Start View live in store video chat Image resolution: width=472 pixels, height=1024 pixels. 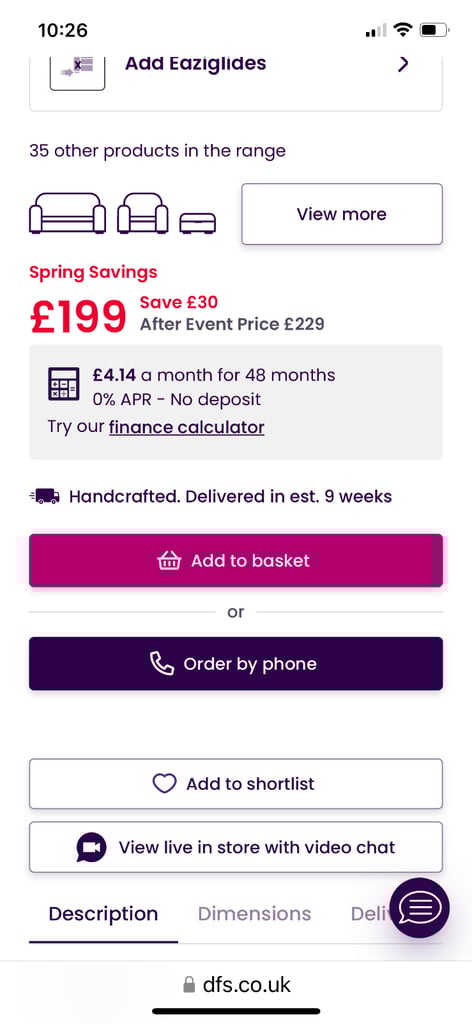point(236,847)
